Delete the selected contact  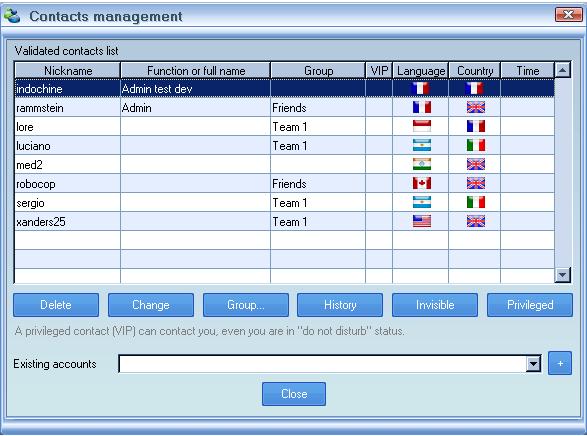tap(56, 305)
